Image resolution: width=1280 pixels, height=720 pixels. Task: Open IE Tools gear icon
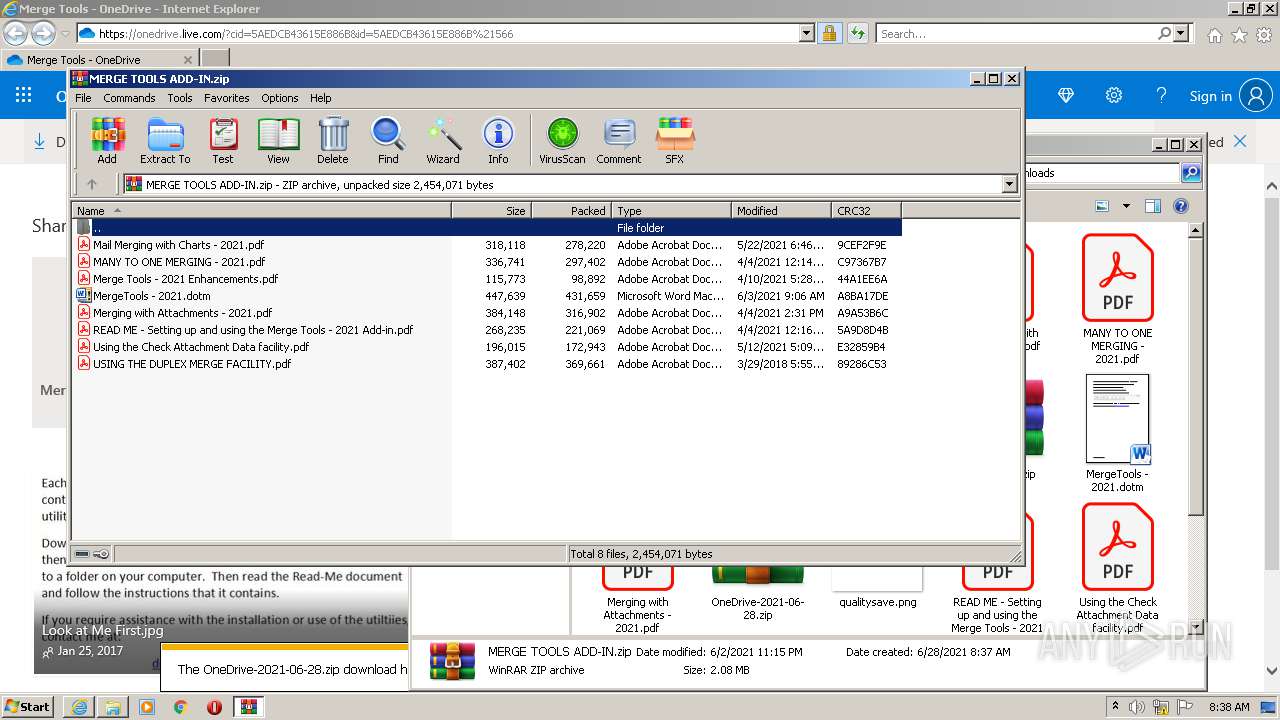[x=1264, y=35]
